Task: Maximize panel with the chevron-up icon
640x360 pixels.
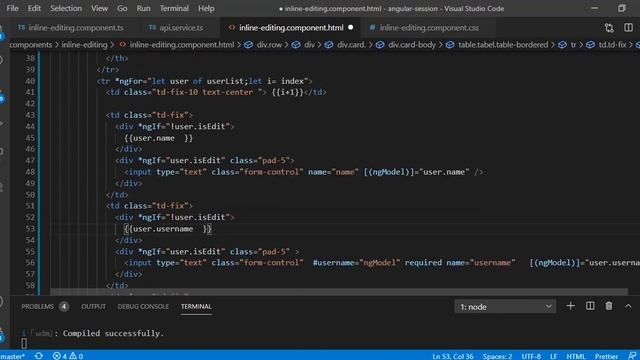Action: click(x=628, y=306)
